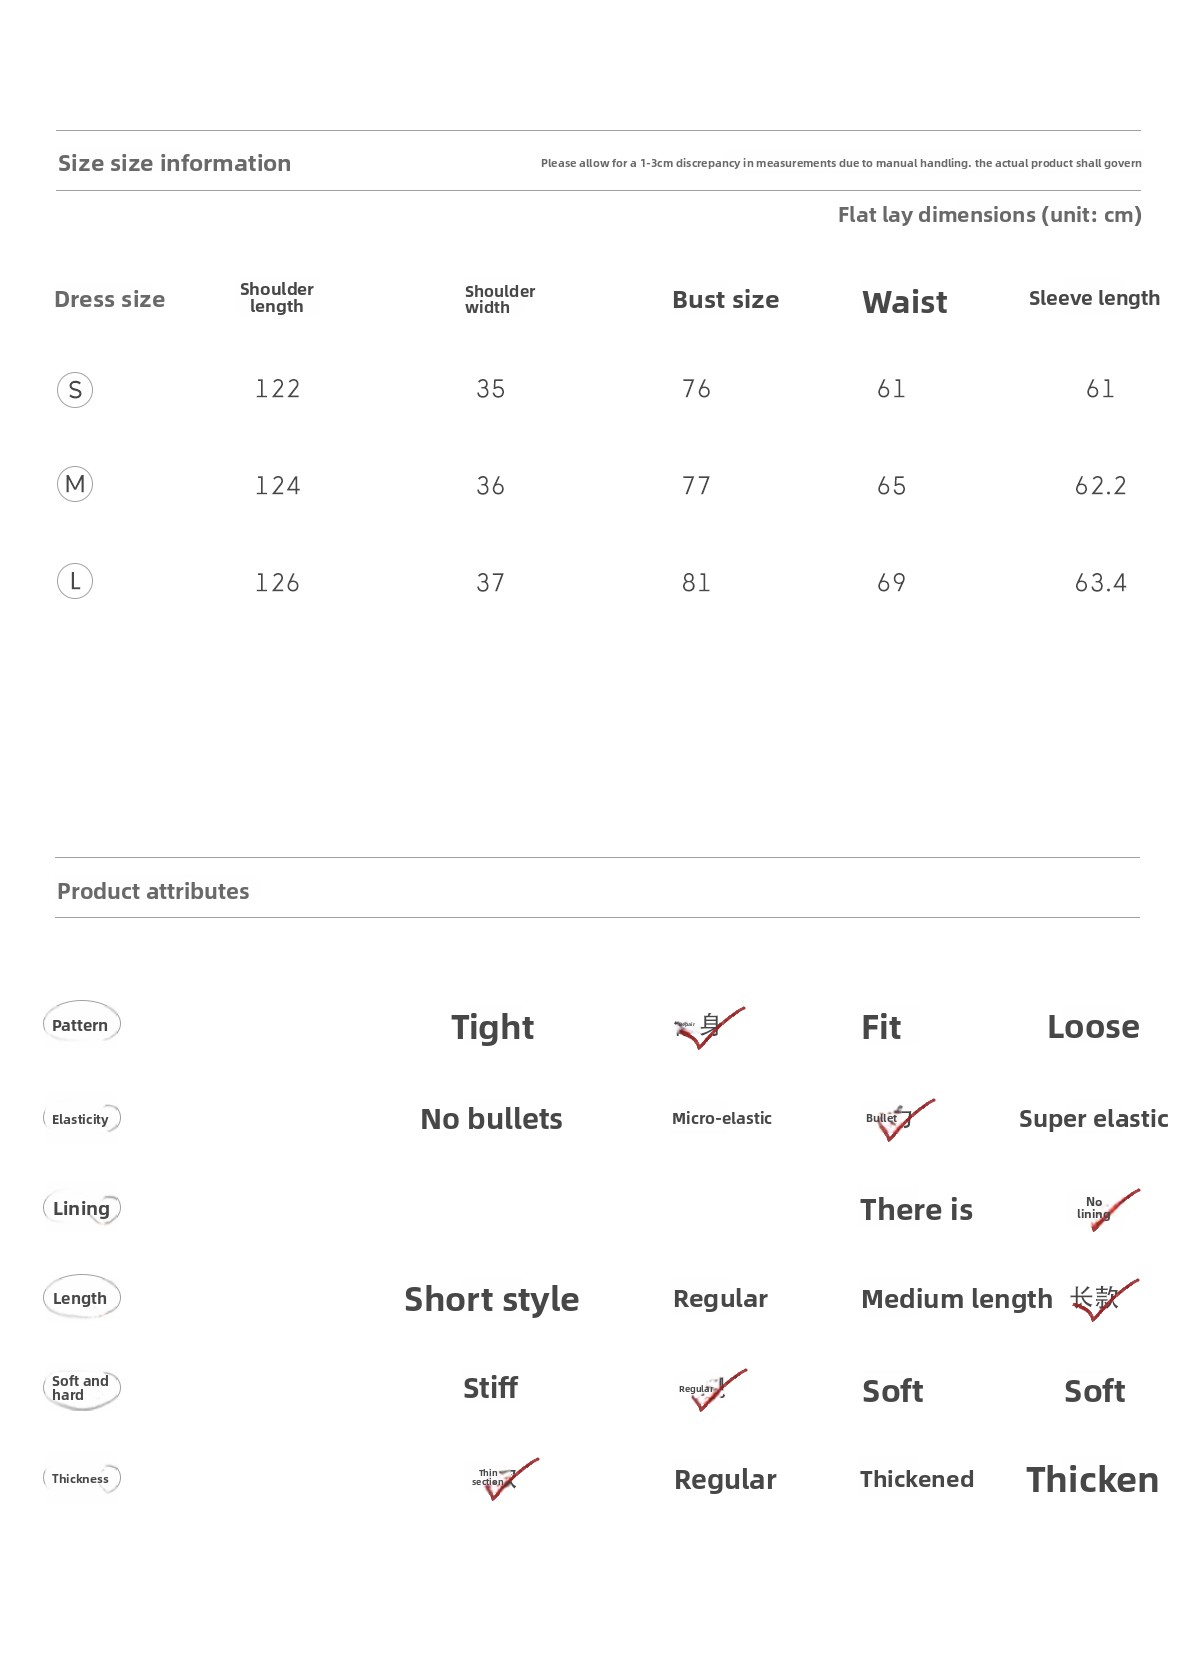Image resolution: width=1200 pixels, height=1679 pixels.
Task: Click the Lining oval badge
Action: tap(81, 1208)
